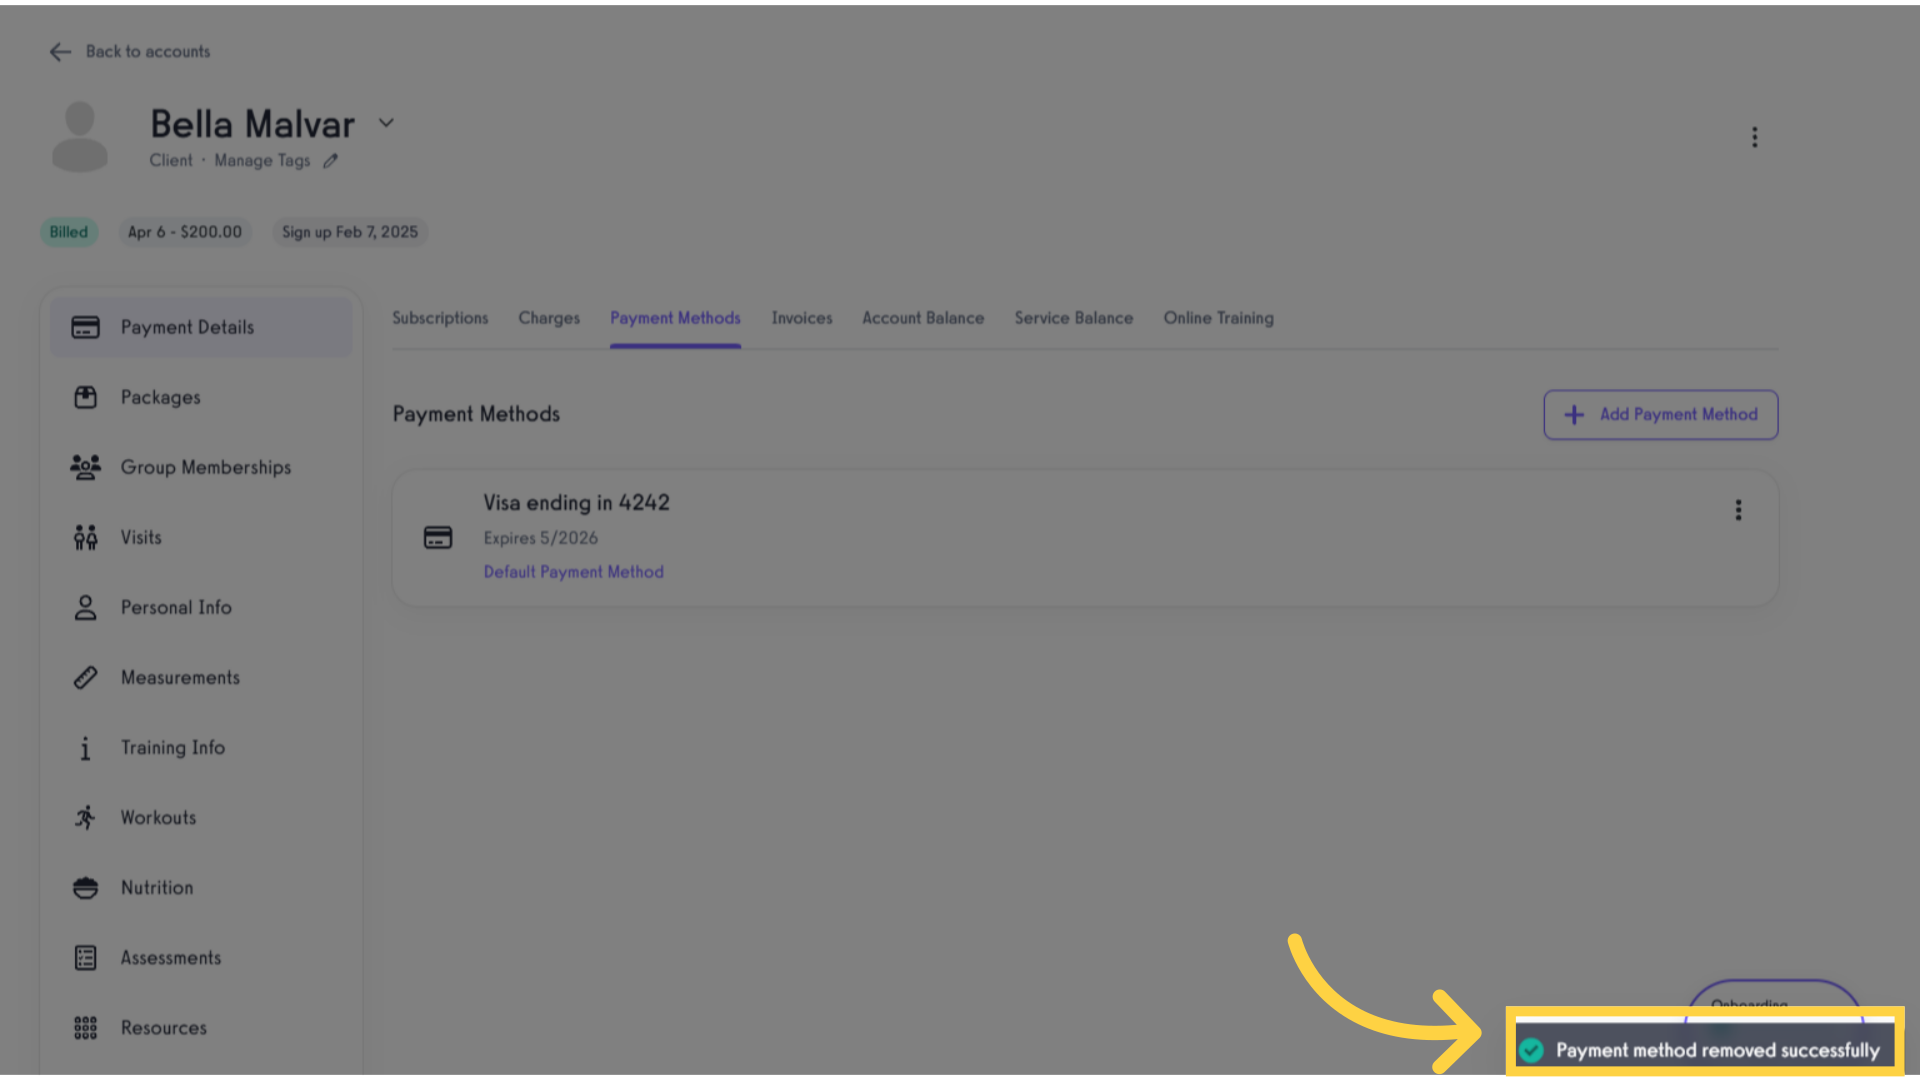Viewport: 1920px width, 1080px height.
Task: Click Default Payment Method label
Action: [x=574, y=572]
